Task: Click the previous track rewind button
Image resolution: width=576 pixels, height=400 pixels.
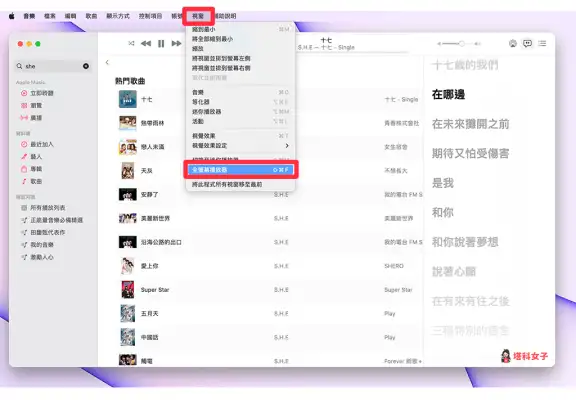Action: point(146,43)
